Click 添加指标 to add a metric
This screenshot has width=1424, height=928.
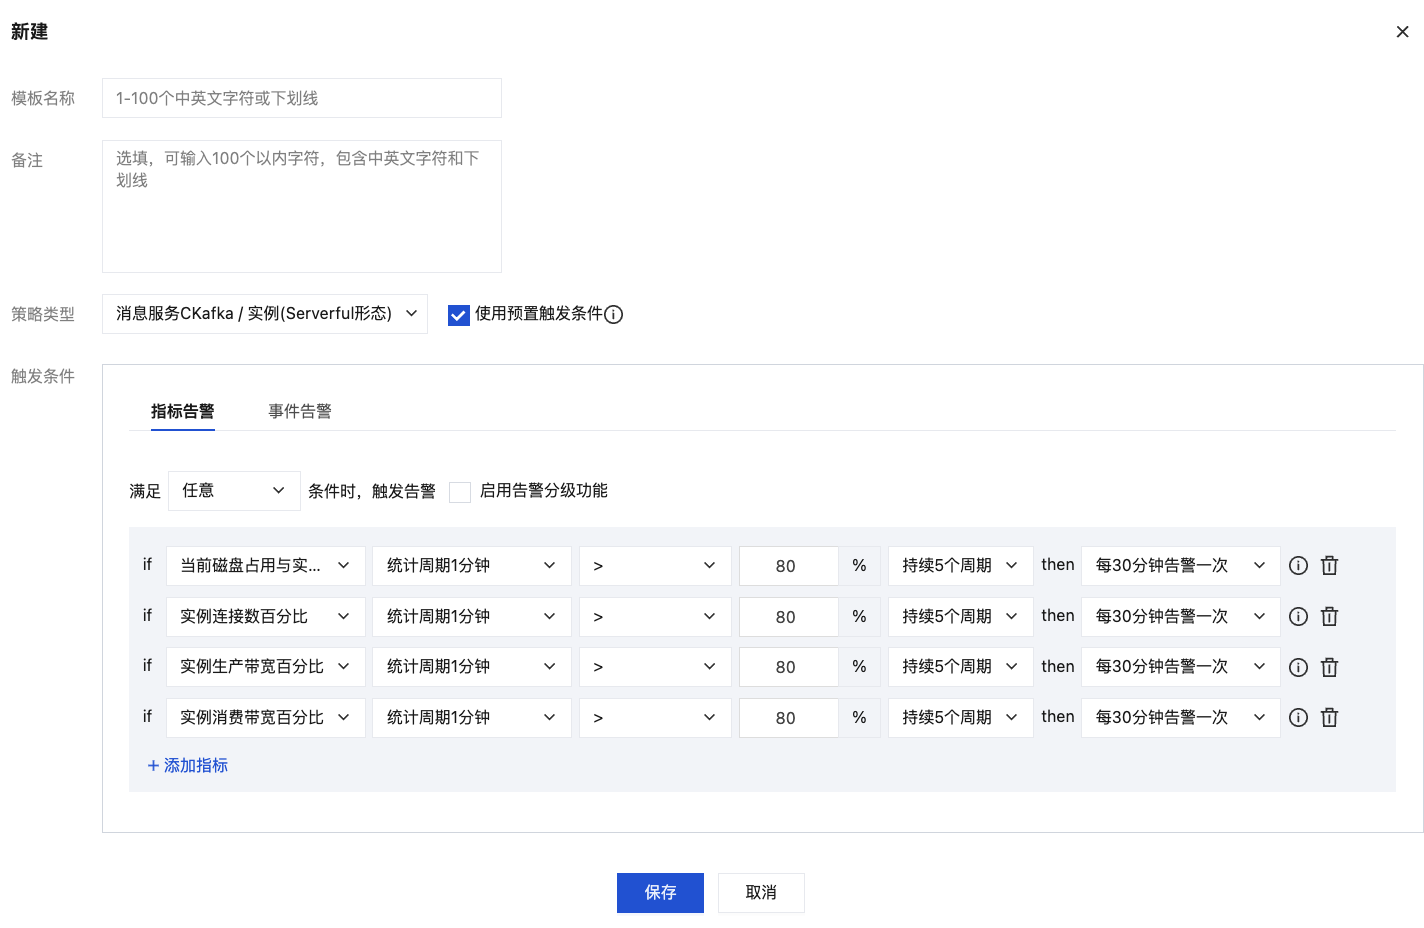pos(188,766)
